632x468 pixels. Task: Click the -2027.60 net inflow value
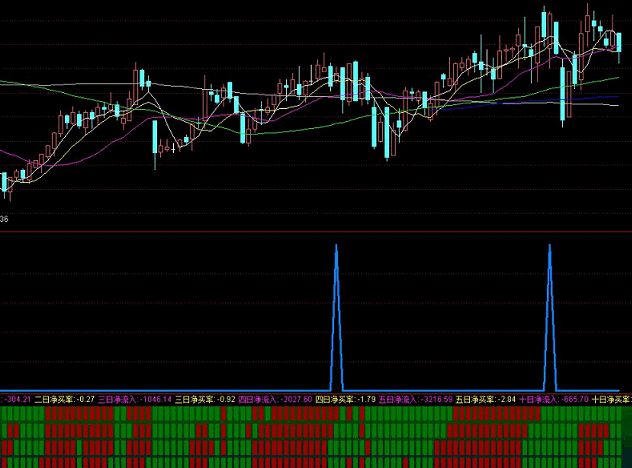tap(296, 398)
